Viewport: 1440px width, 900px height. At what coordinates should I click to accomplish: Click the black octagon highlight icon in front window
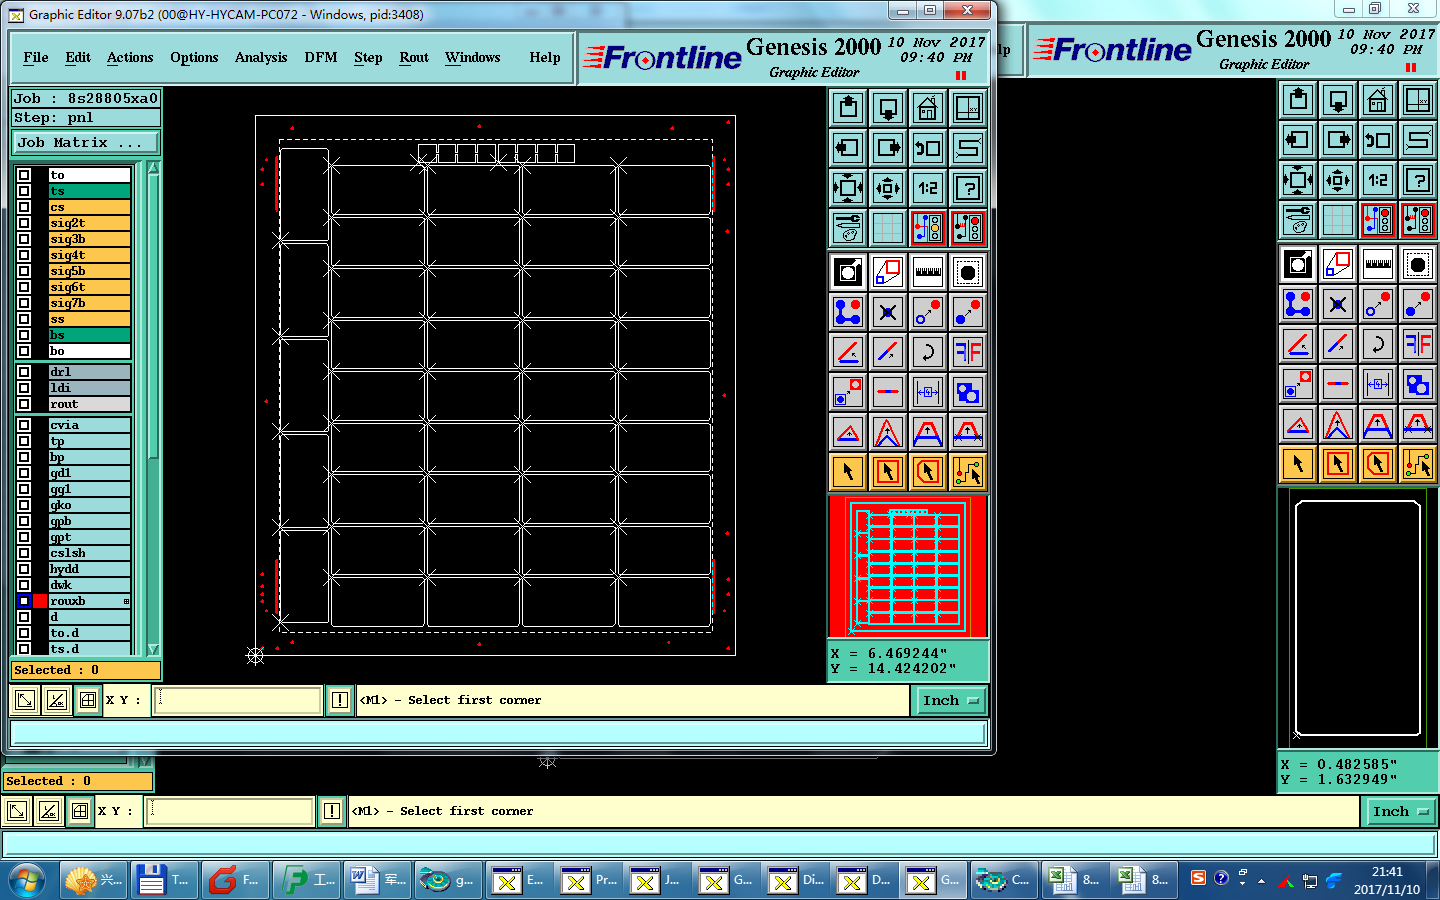[968, 271]
